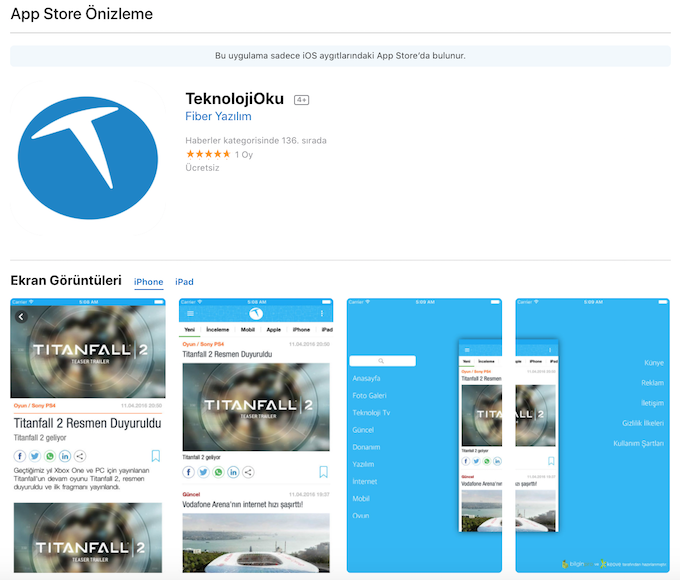Click the 4+ age rating badge
680x580 pixels.
point(301,100)
